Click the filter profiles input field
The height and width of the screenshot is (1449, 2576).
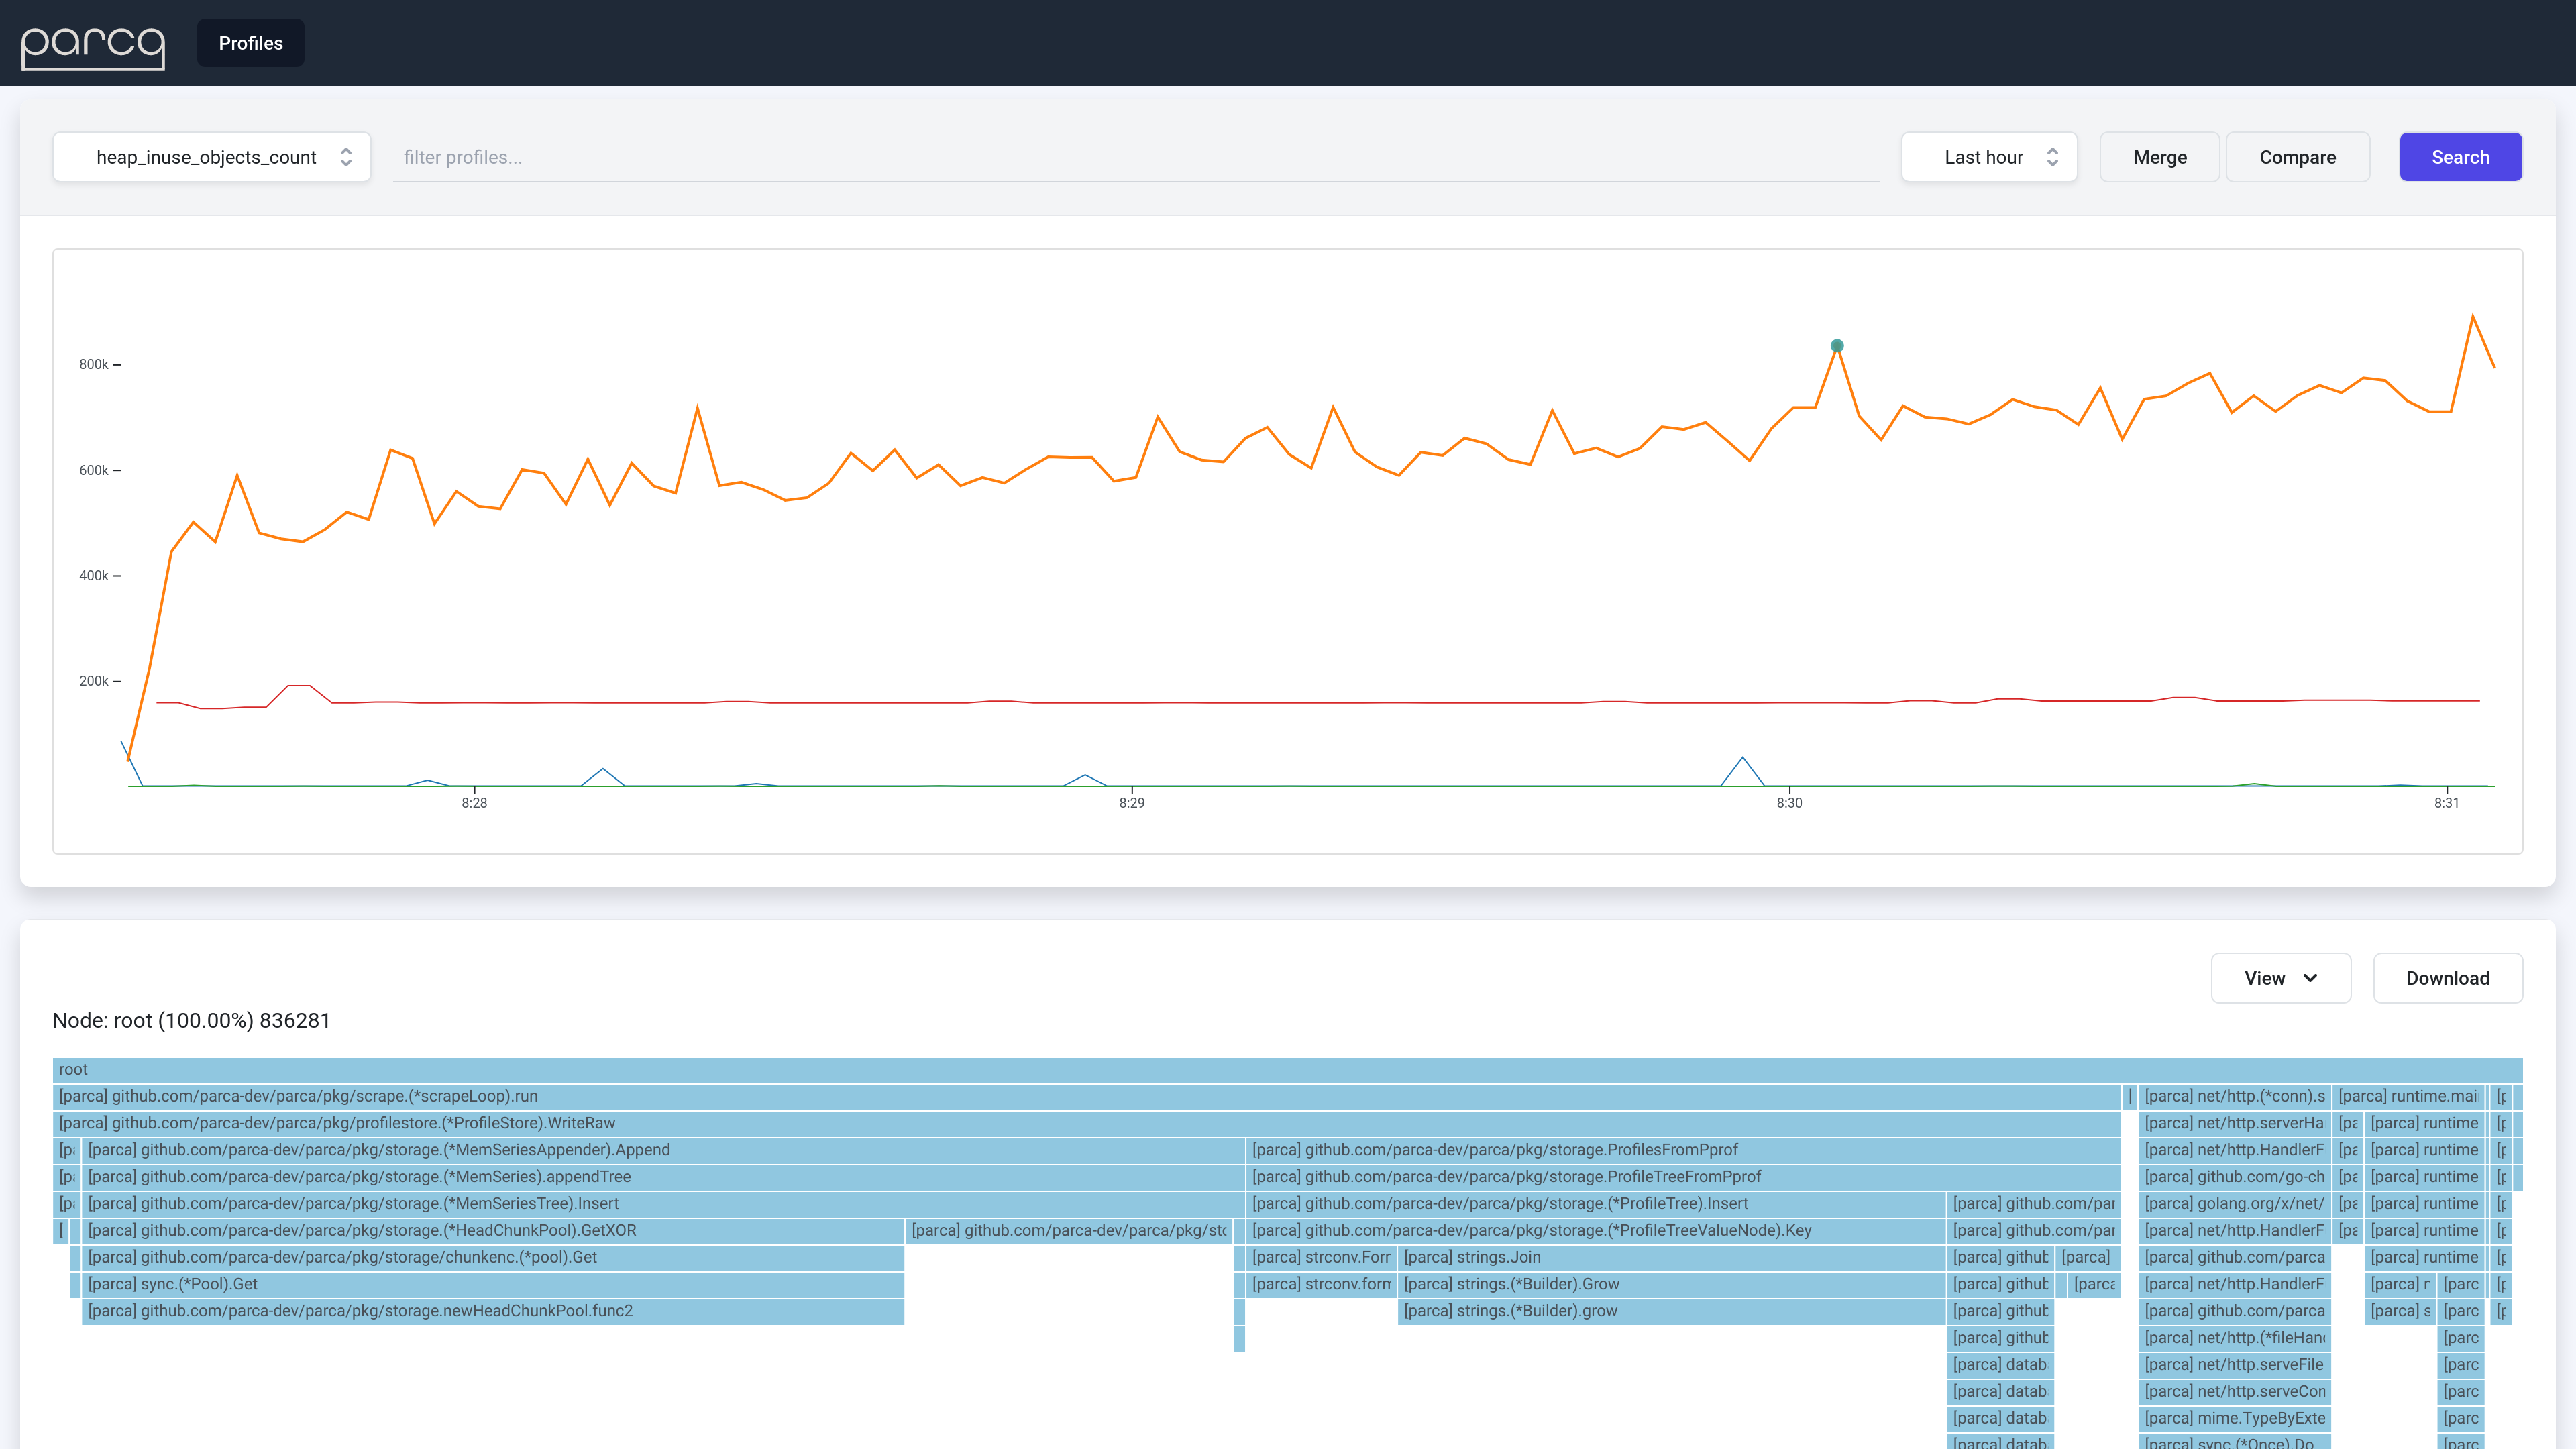tap(1135, 157)
